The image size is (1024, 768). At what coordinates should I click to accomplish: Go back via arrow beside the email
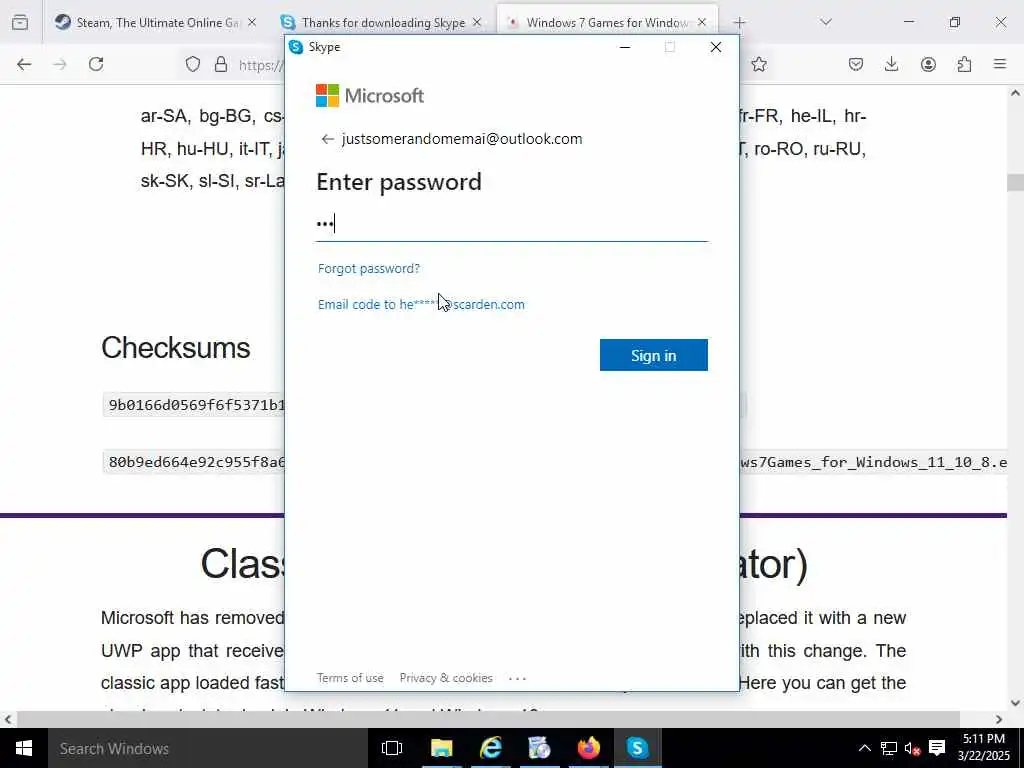click(x=327, y=139)
